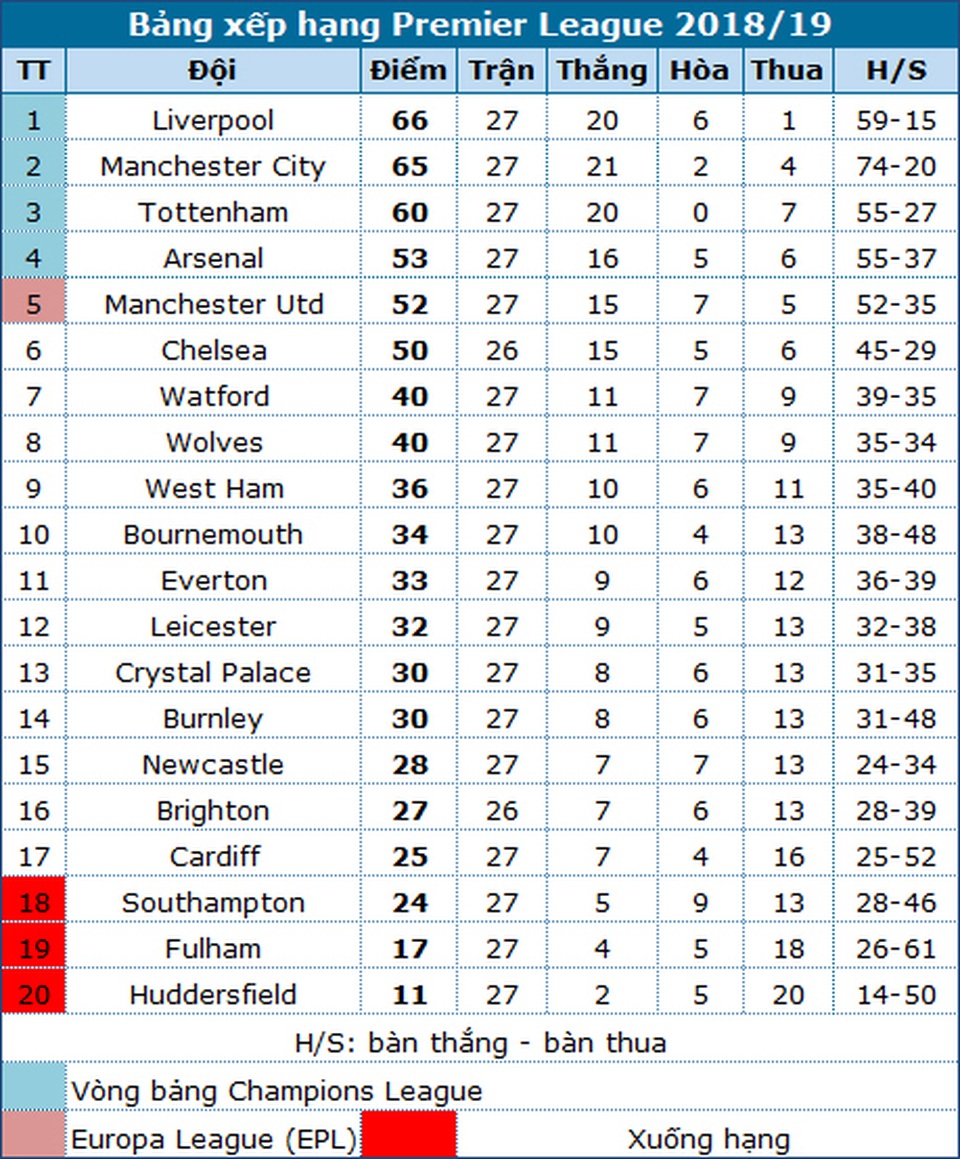The height and width of the screenshot is (1159, 960).
Task: Click the H/S column header
Action: point(895,71)
